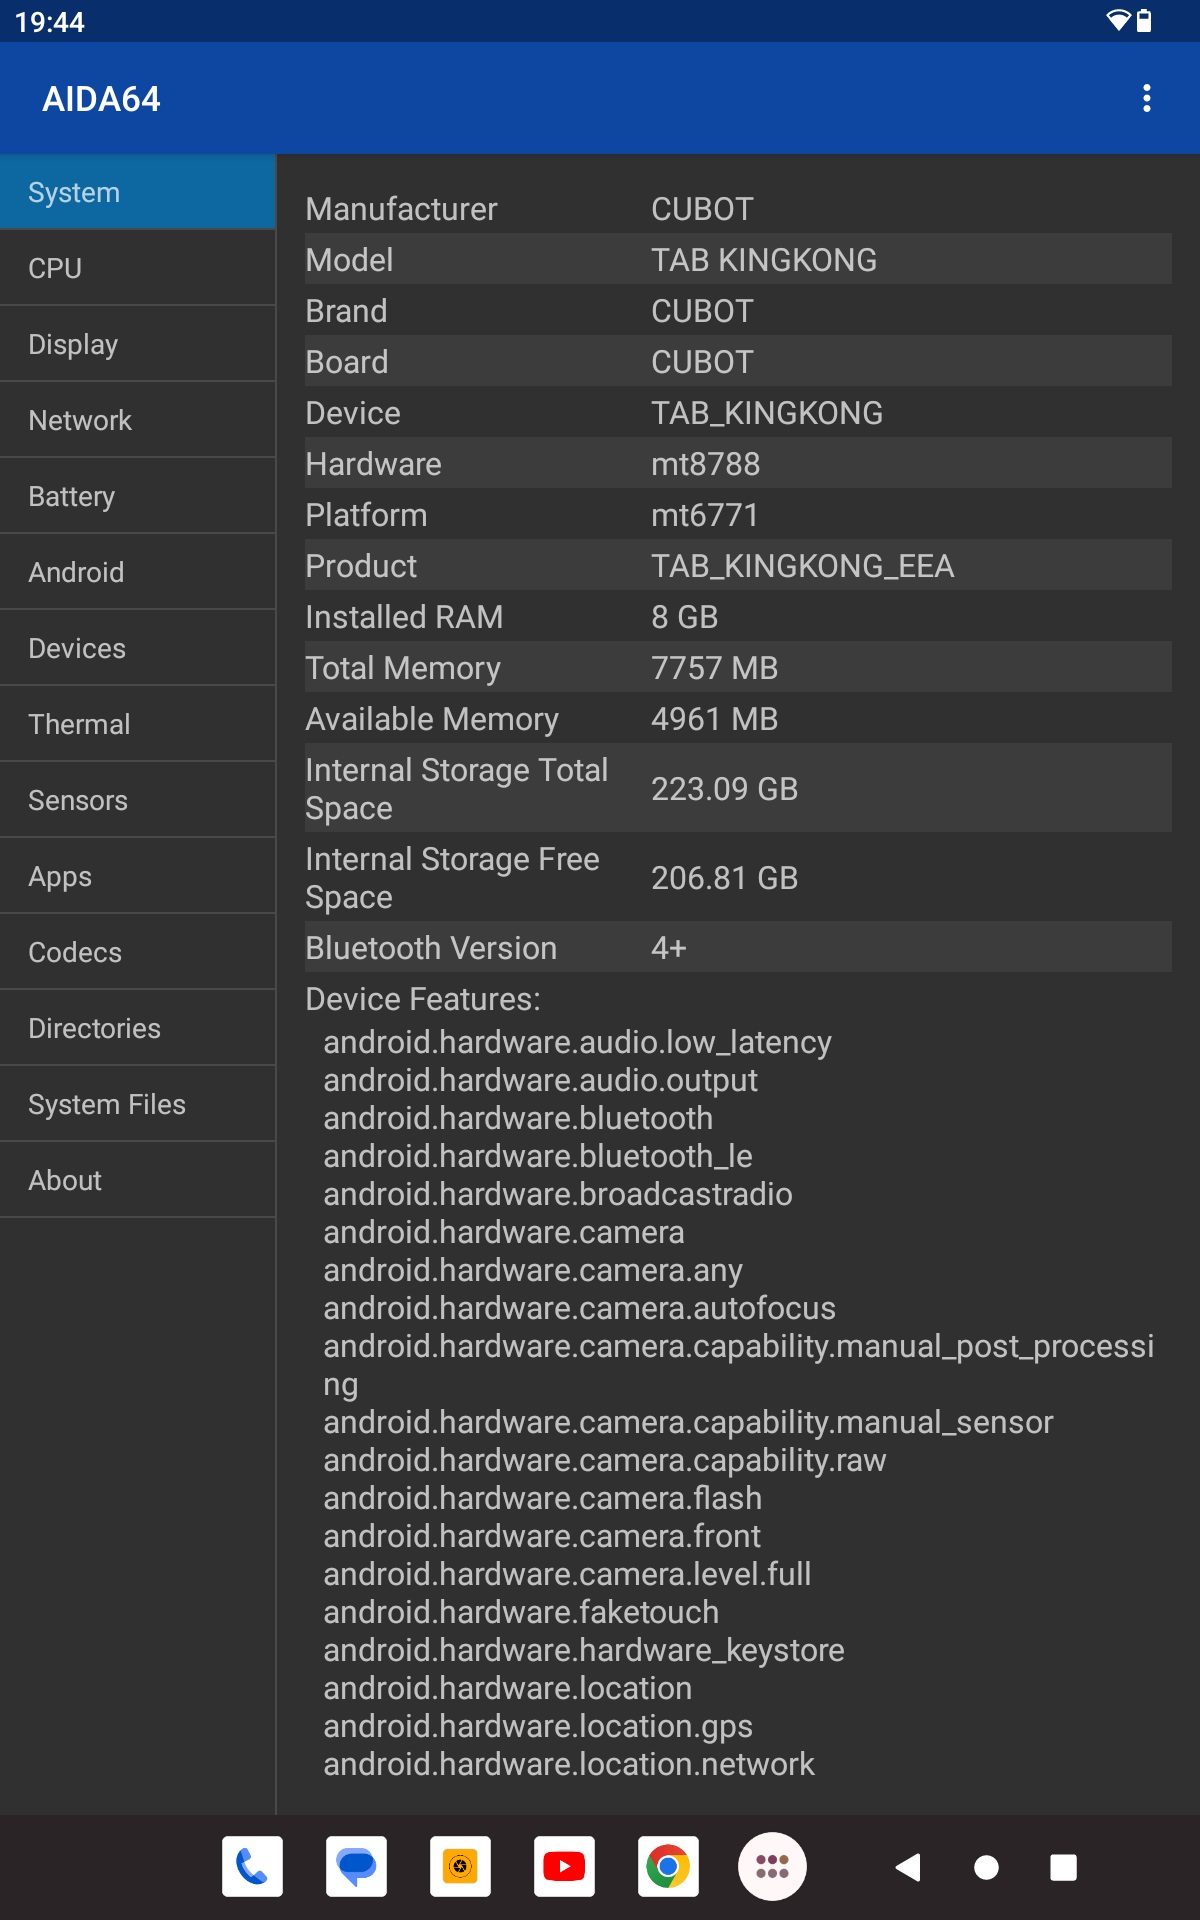This screenshot has width=1200, height=1920.
Task: Open the app drawer grid icon
Action: (x=772, y=1866)
